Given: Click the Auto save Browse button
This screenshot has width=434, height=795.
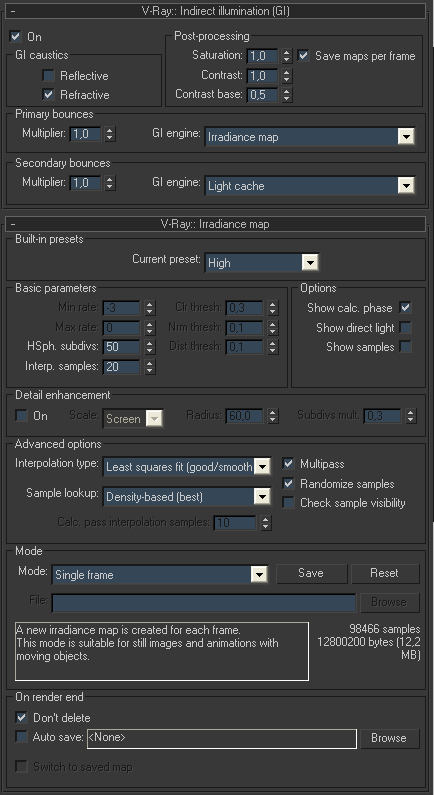Looking at the screenshot, I should pyautogui.click(x=389, y=738).
